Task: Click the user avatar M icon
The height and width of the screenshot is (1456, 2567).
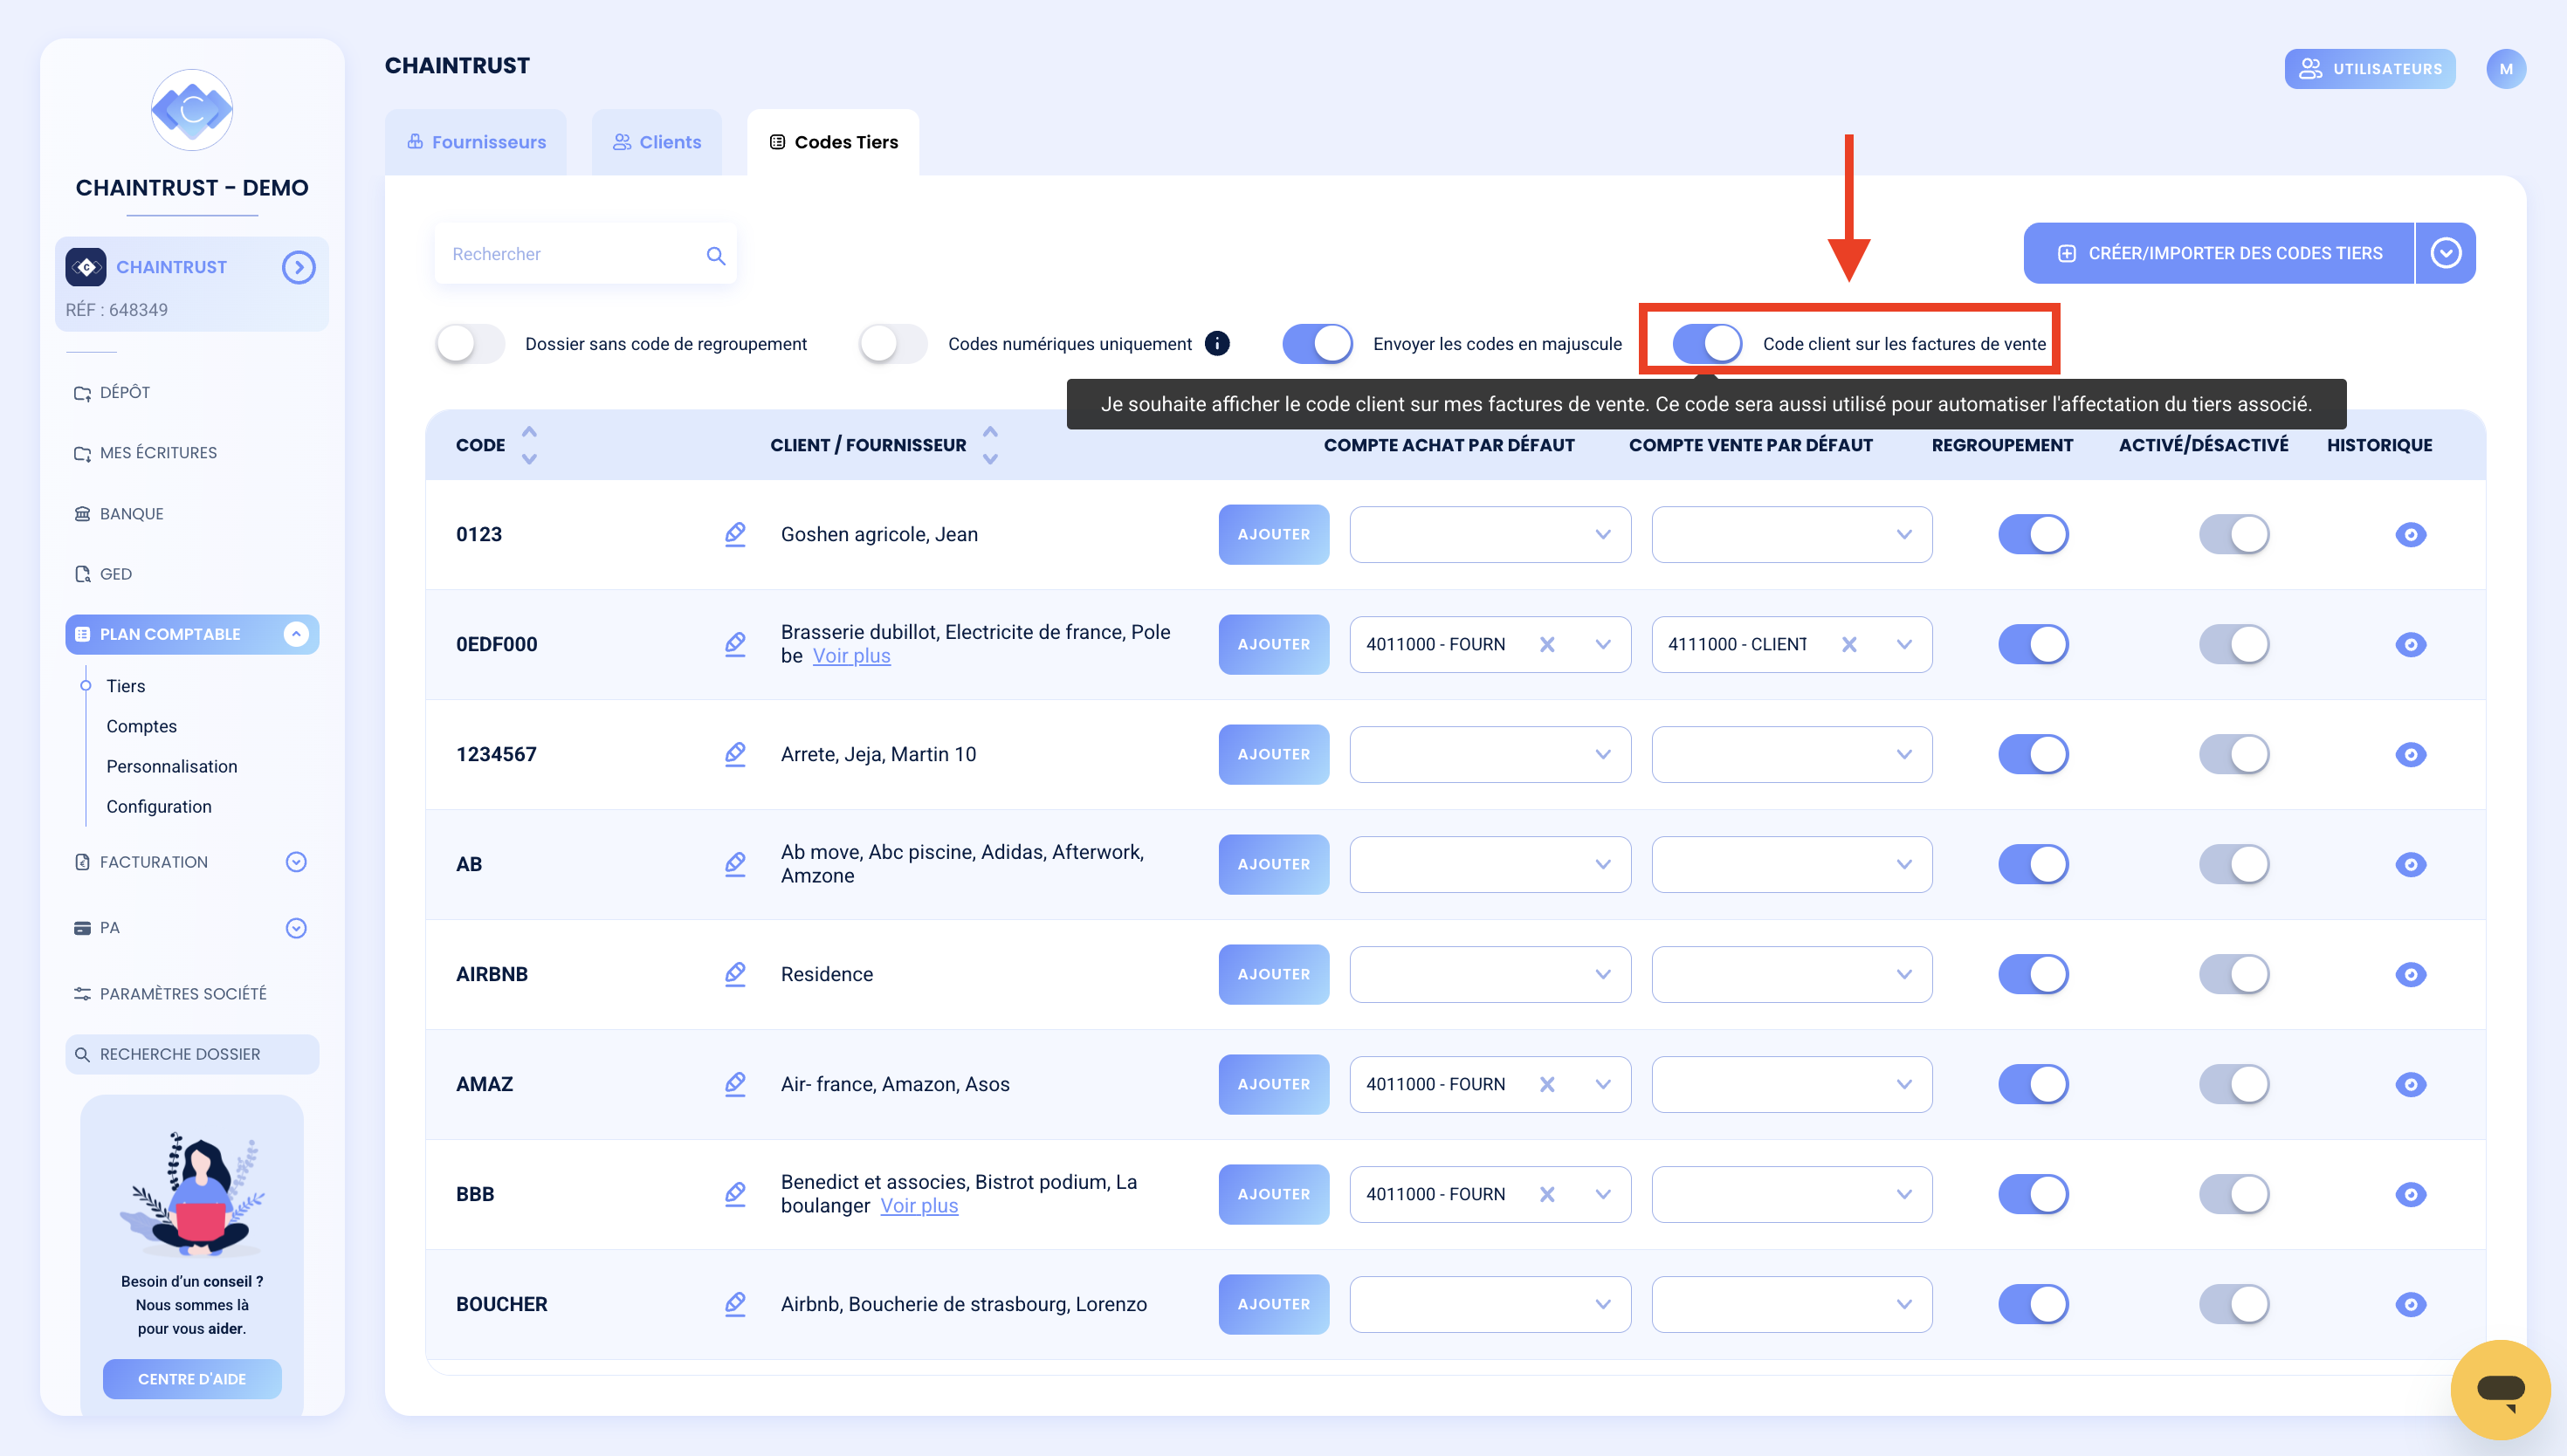Action: [2505, 69]
